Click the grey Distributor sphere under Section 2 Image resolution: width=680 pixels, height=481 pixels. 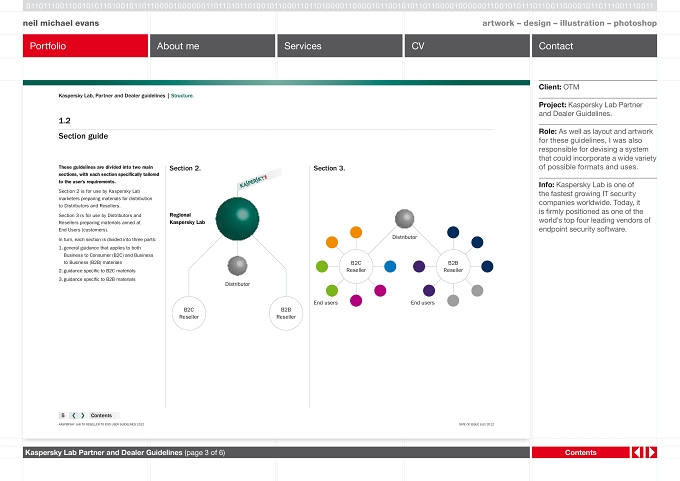click(237, 265)
